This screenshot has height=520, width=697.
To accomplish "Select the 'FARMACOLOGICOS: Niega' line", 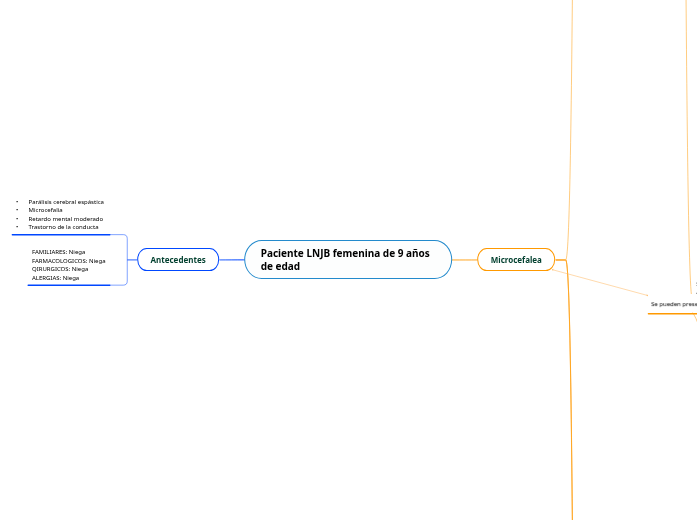I will click(x=68, y=260).
